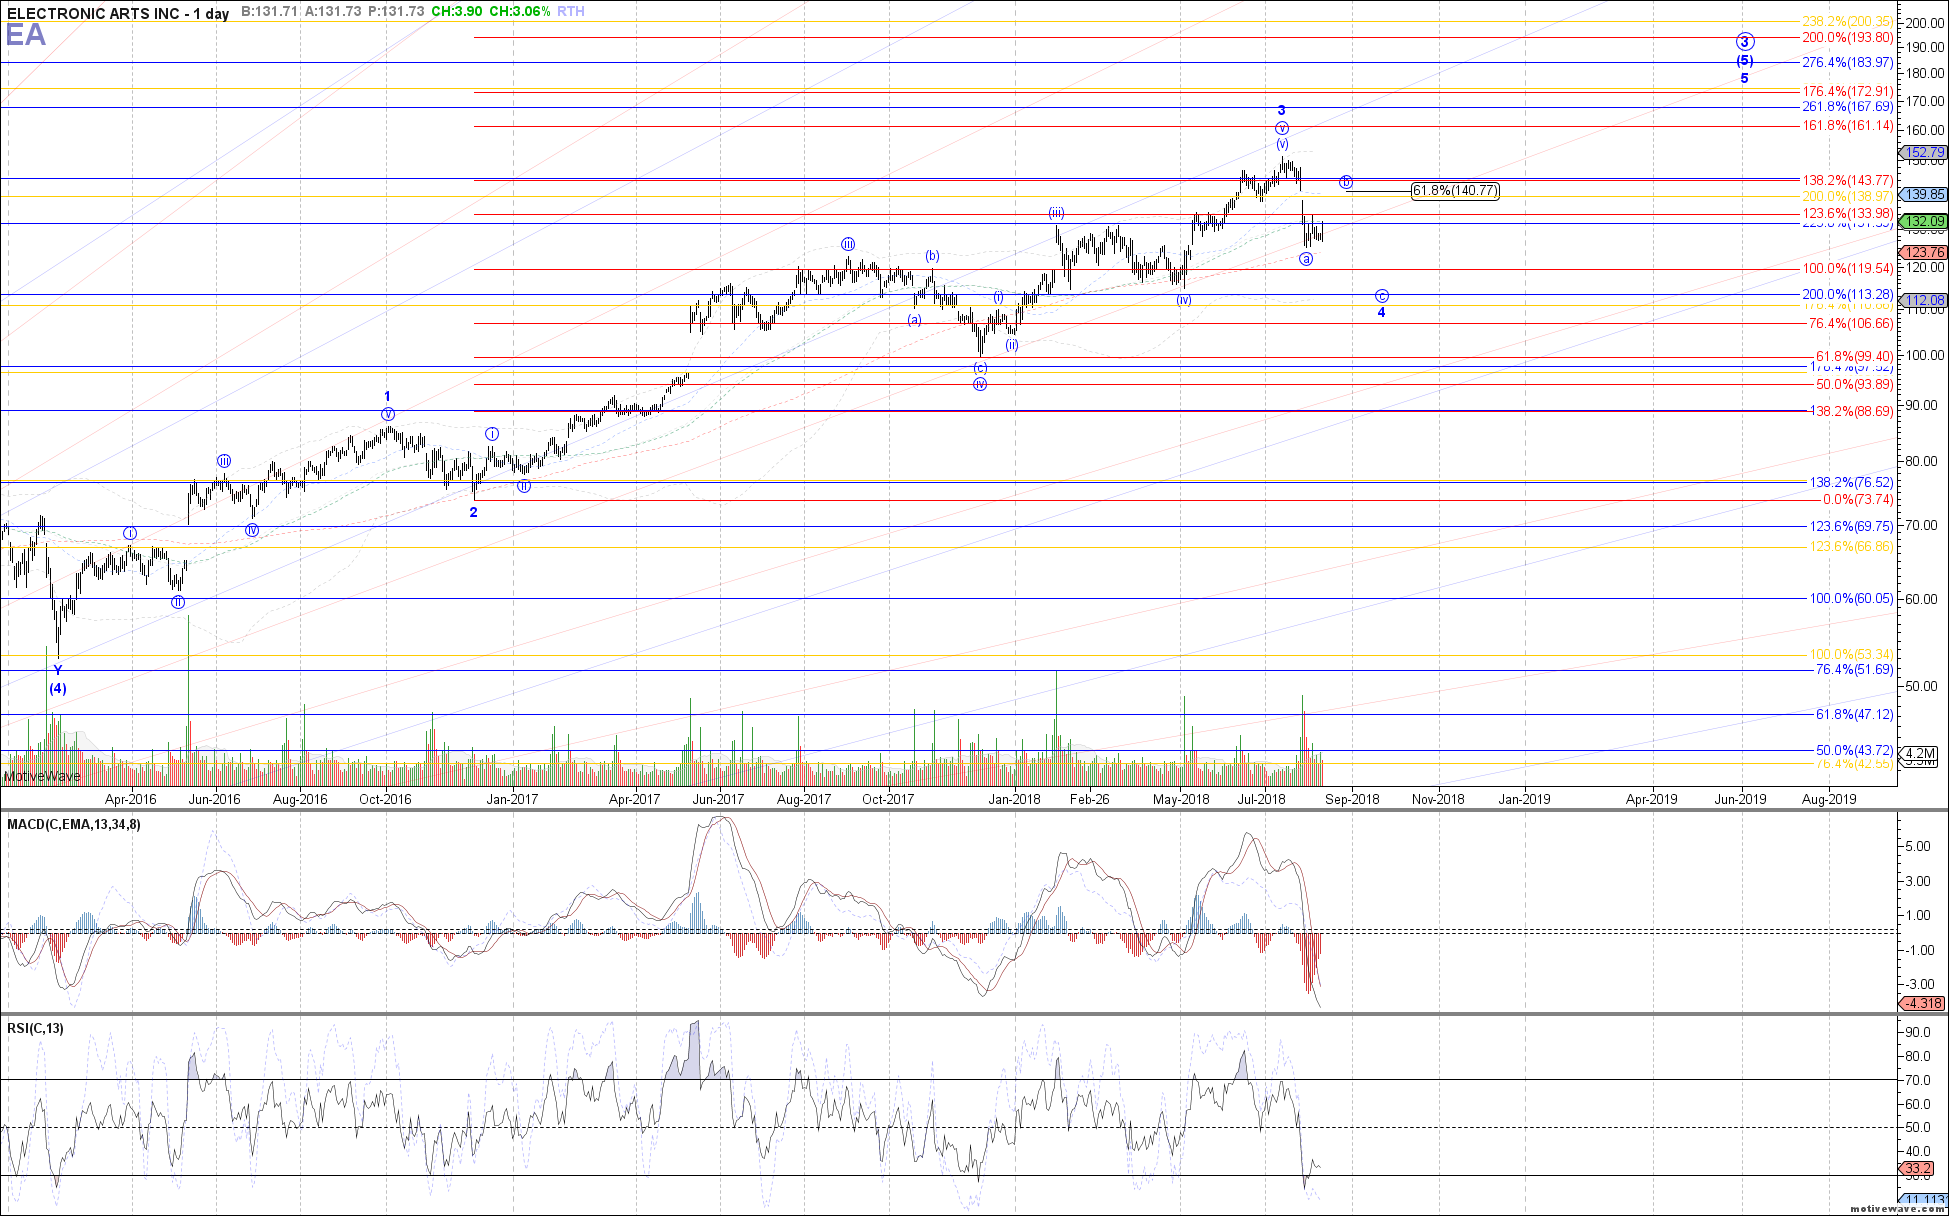Click the 238.2%(200.35) Fibonacci label

[1848, 21]
